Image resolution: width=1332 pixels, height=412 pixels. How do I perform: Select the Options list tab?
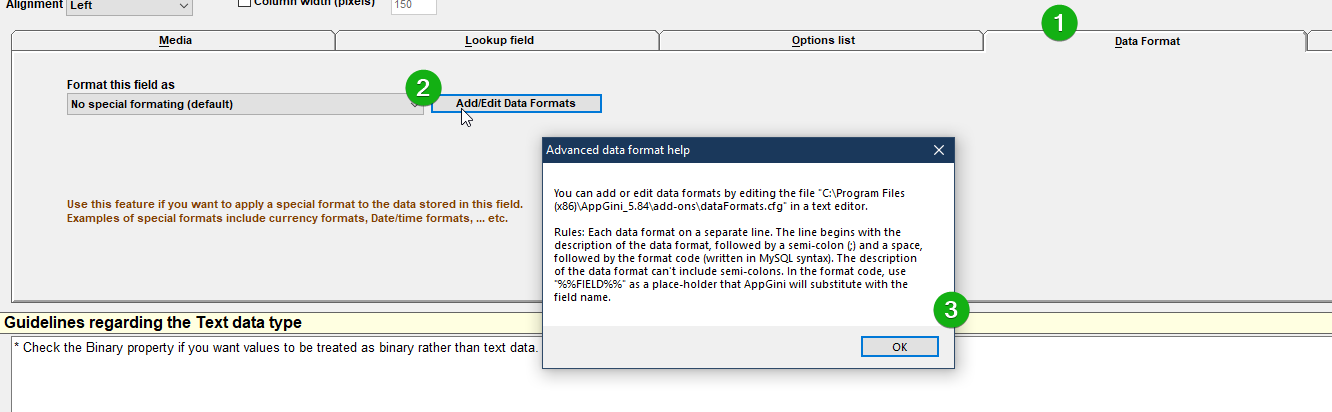(x=822, y=41)
